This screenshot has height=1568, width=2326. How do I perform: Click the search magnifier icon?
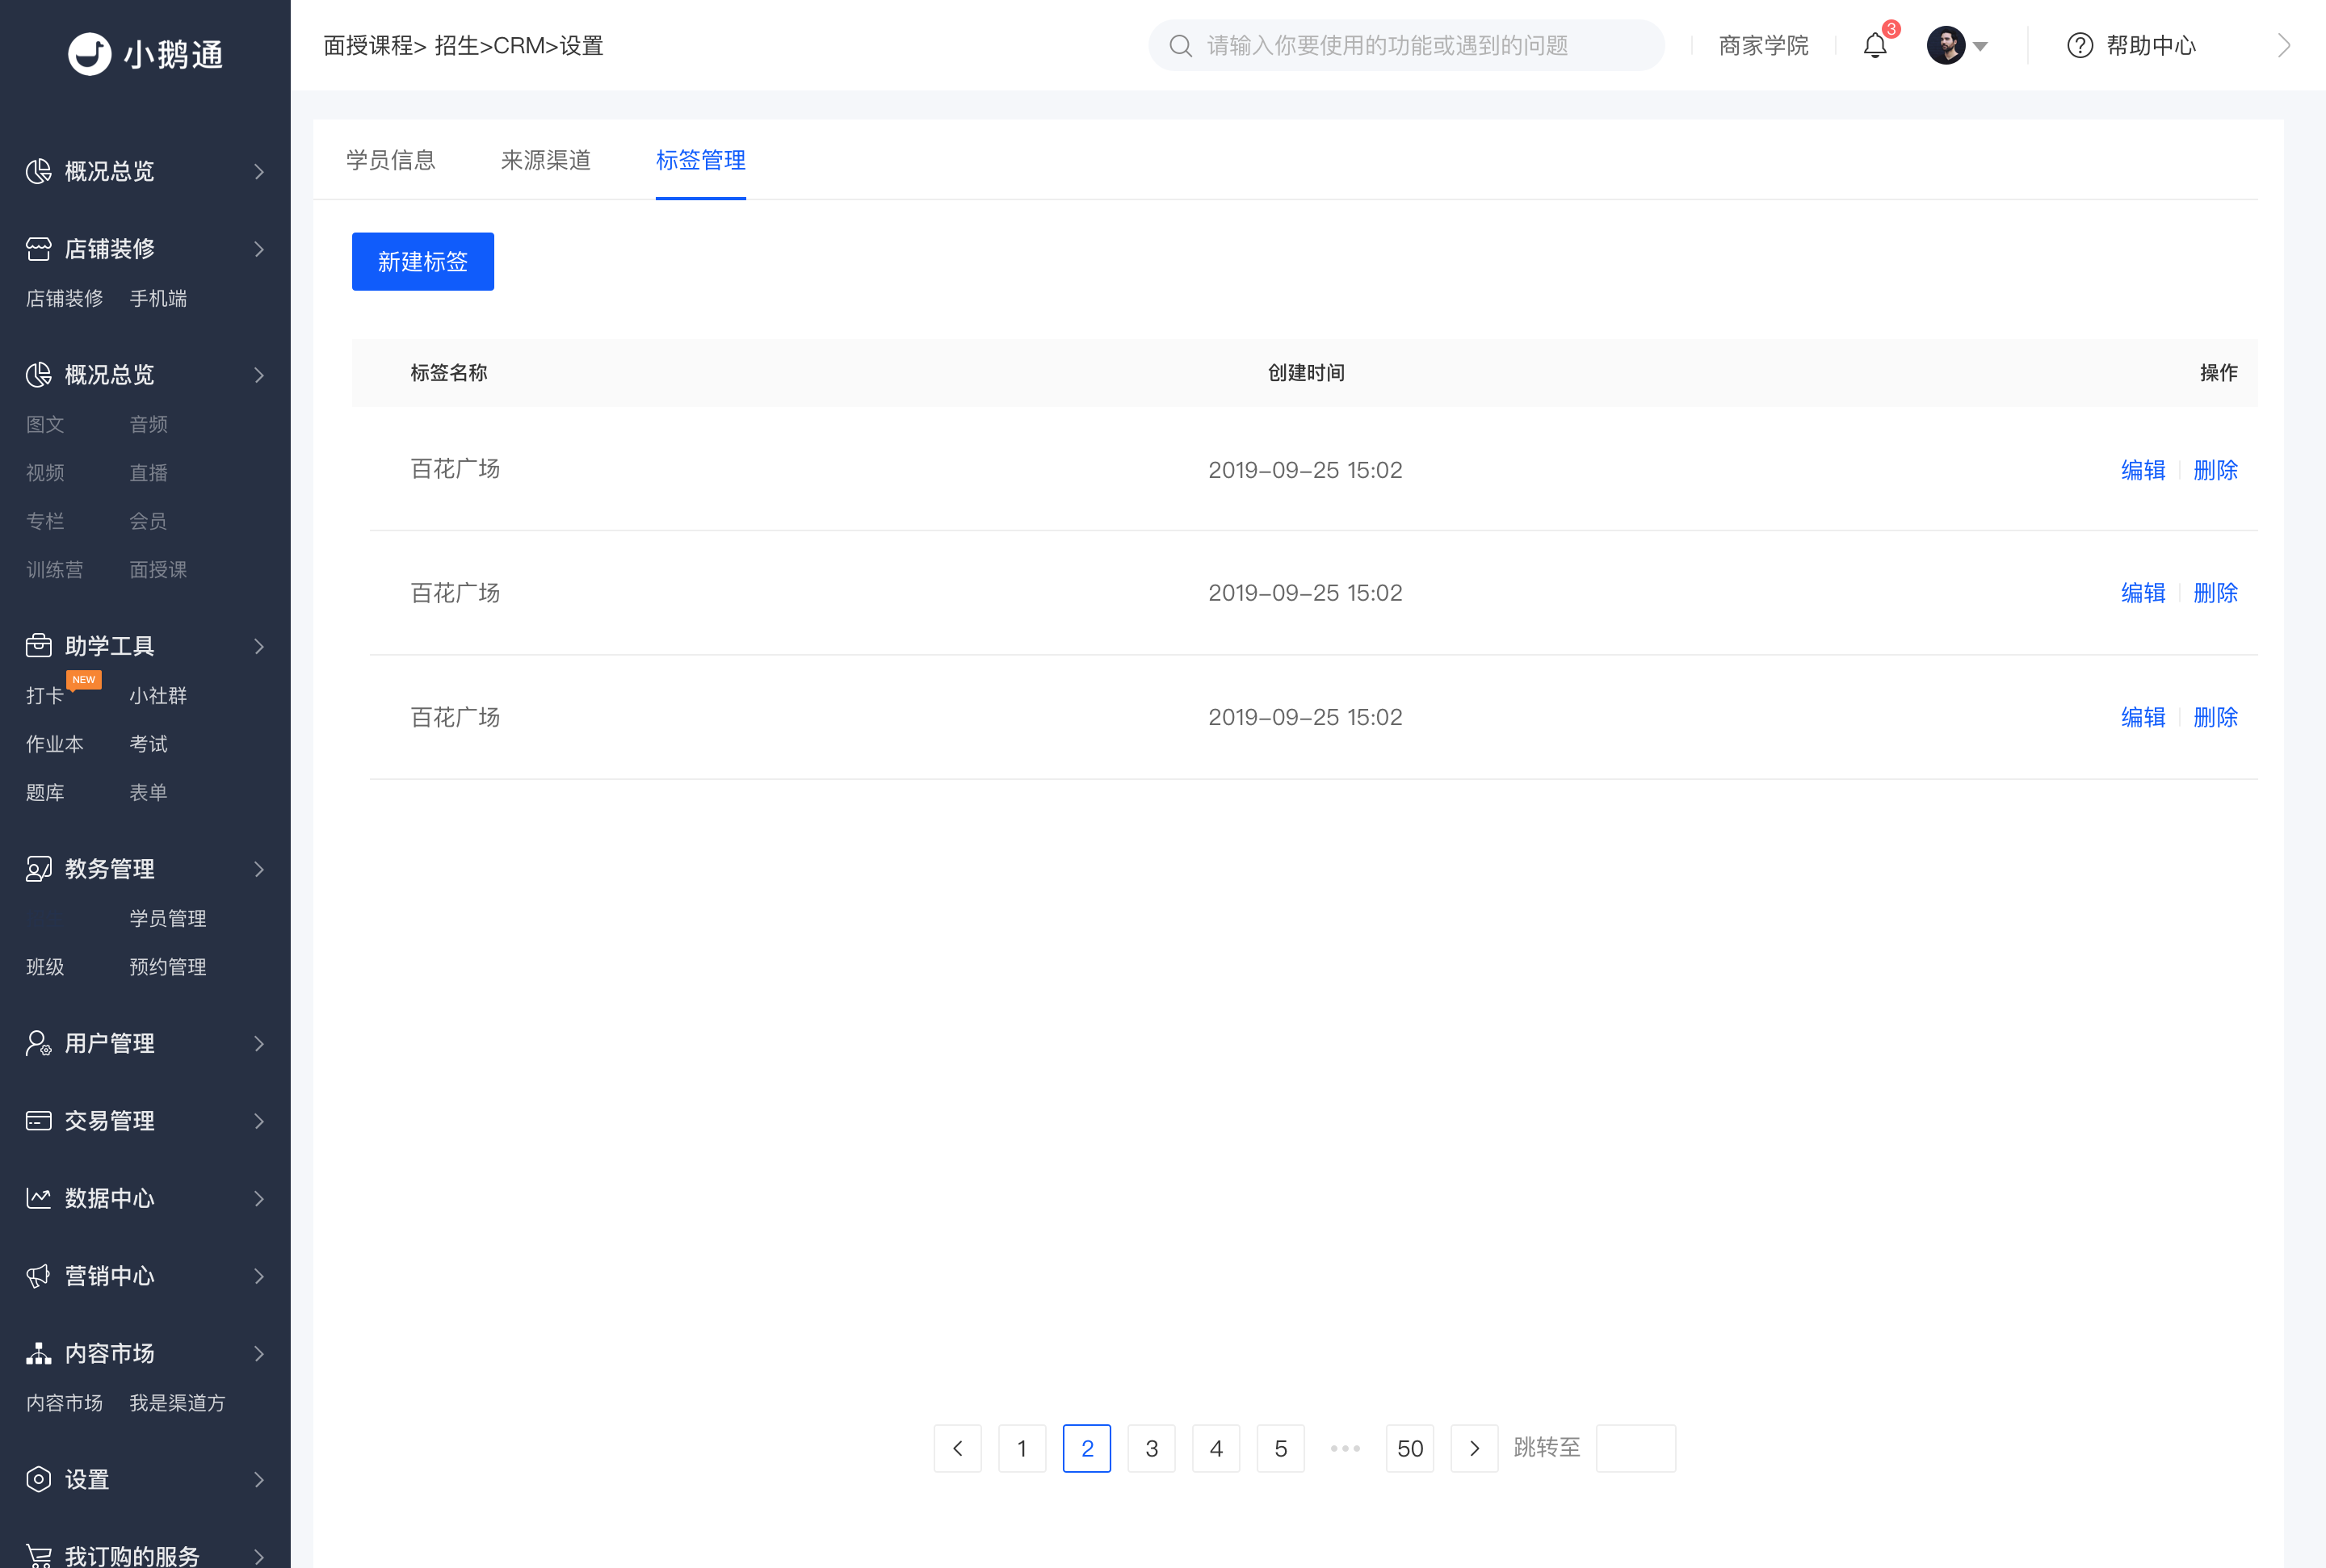coord(1181,46)
